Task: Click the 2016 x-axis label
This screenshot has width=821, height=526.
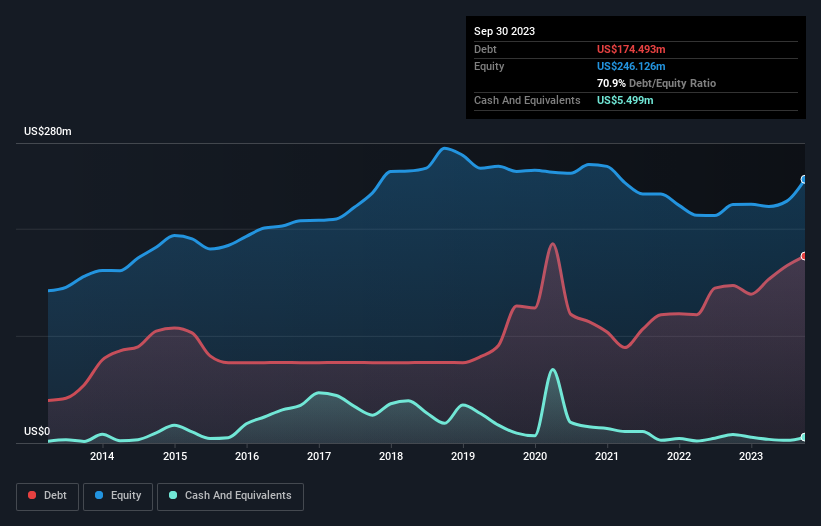Action: click(x=247, y=456)
